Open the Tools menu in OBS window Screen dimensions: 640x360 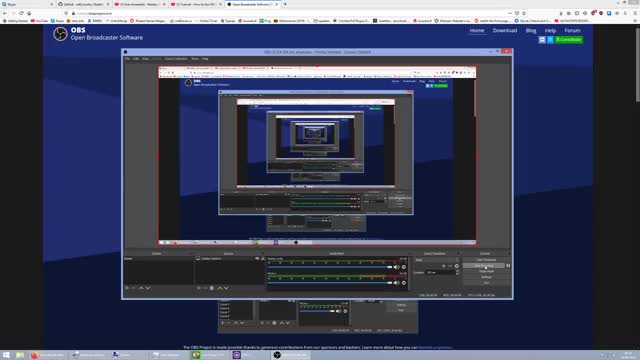(x=195, y=59)
